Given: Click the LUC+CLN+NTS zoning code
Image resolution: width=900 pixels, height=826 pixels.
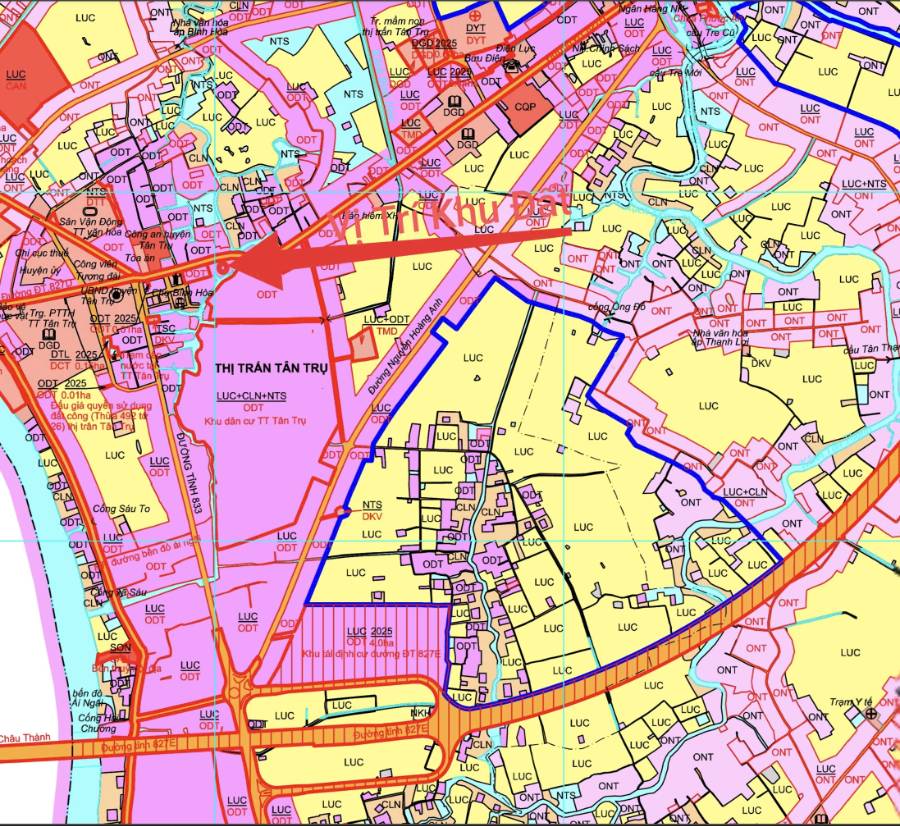Looking at the screenshot, I should point(251,396).
